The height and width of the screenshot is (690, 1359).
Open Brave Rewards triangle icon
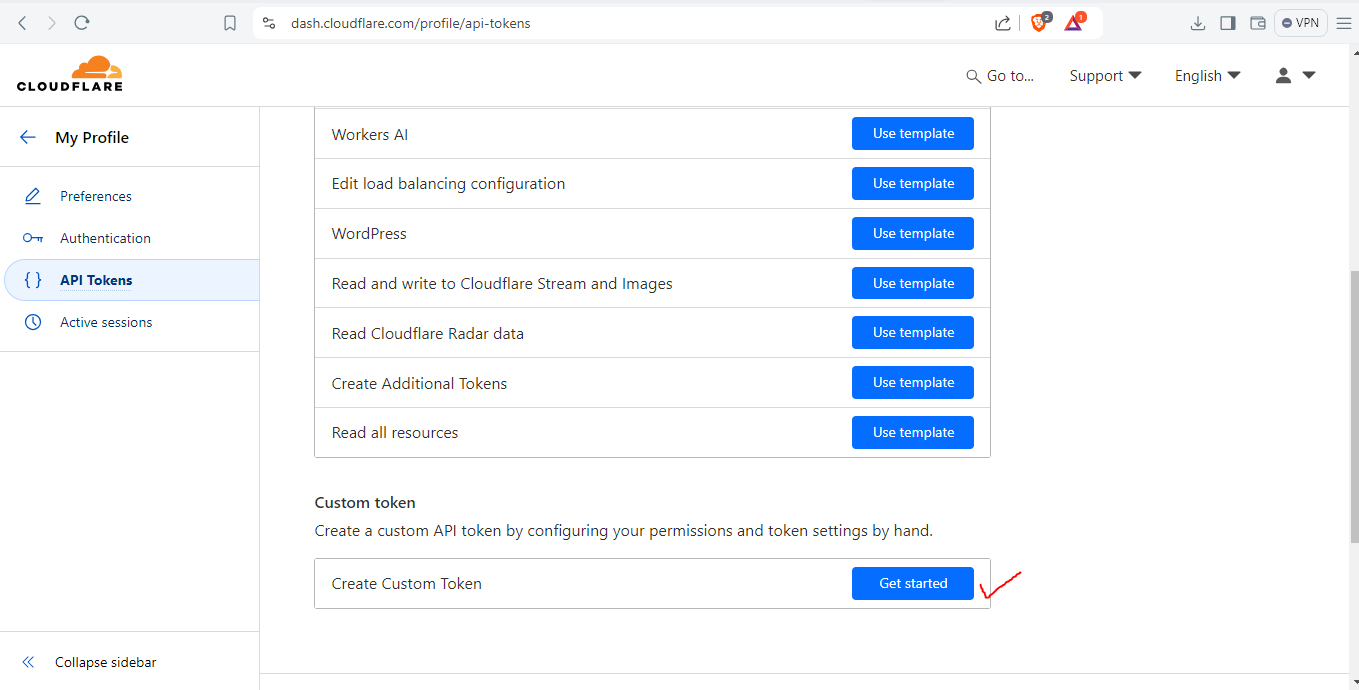point(1074,22)
